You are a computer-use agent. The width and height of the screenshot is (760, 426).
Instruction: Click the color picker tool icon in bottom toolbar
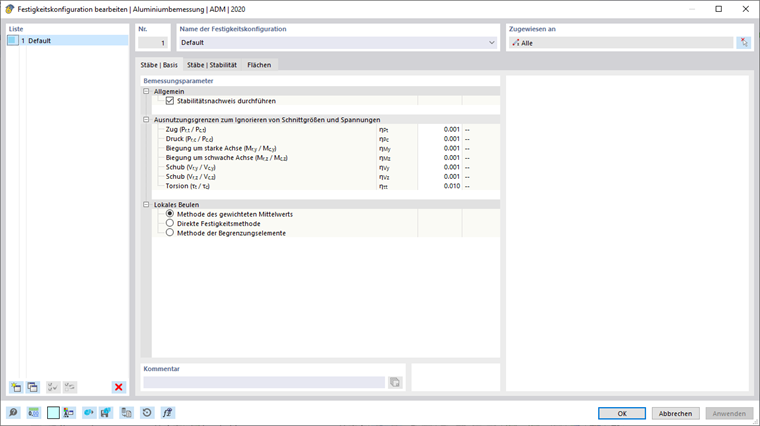click(x=69, y=412)
